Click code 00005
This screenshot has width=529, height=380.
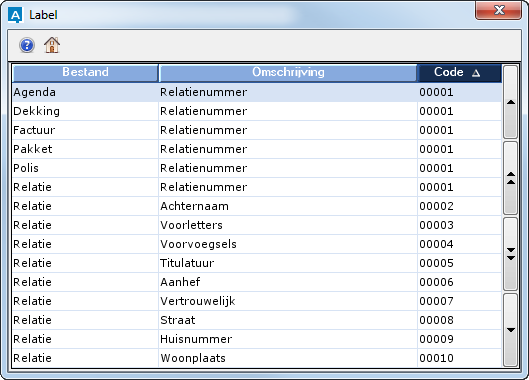pyautogui.click(x=436, y=263)
